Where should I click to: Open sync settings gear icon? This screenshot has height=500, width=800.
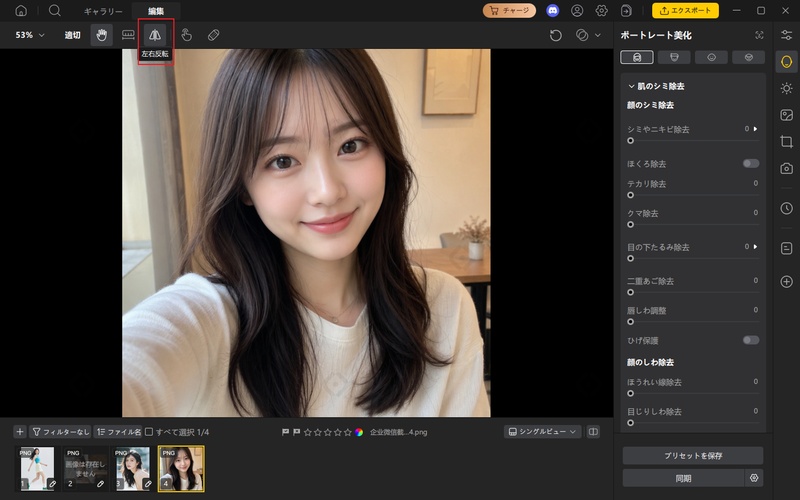(x=754, y=478)
